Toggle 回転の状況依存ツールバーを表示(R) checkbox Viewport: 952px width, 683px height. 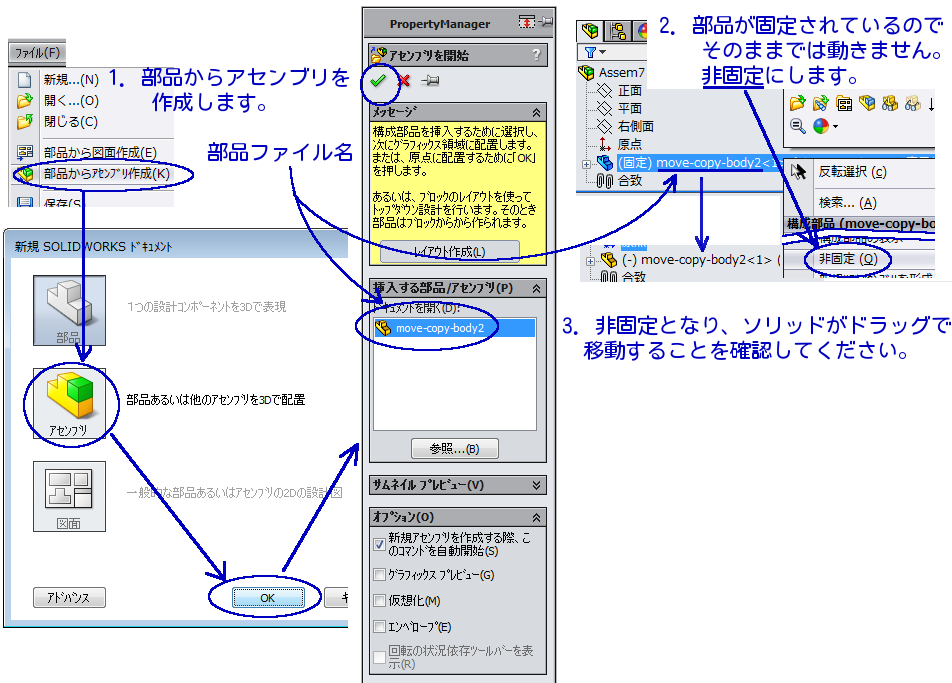pos(379,657)
